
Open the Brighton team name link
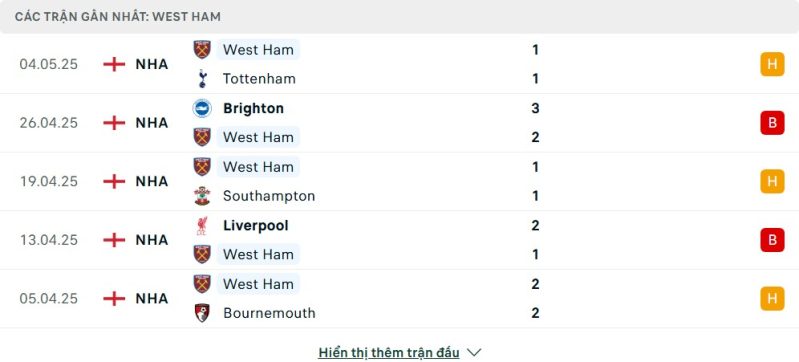[253, 108]
